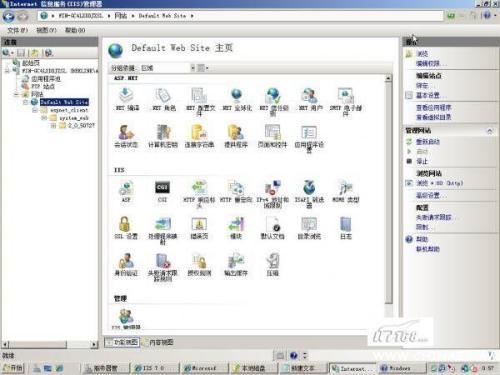
Task: Select Default Web Site in the tree
Action: [64, 102]
